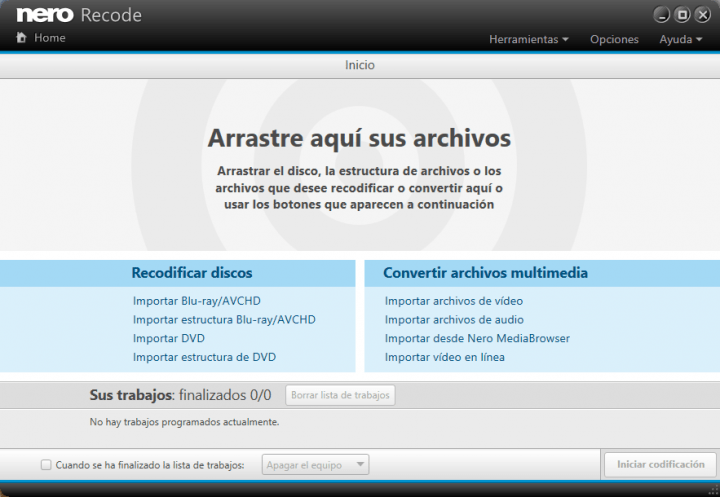Choose Importar estructura de DVD
The image size is (720, 497).
click(204, 357)
